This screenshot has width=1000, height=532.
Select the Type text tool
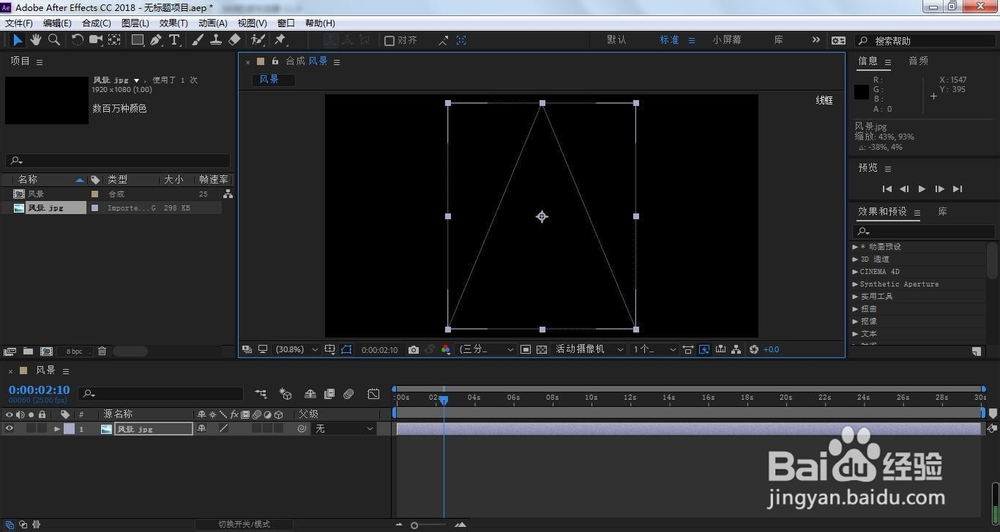[174, 40]
